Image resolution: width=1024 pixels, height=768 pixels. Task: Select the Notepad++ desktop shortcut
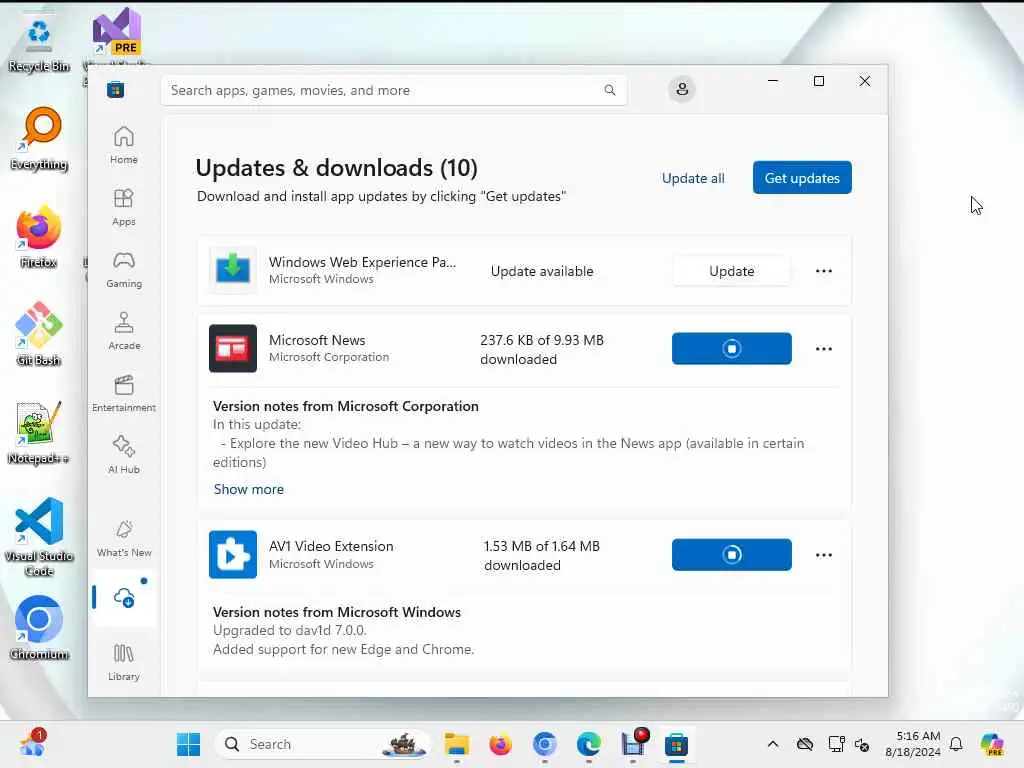(x=39, y=433)
